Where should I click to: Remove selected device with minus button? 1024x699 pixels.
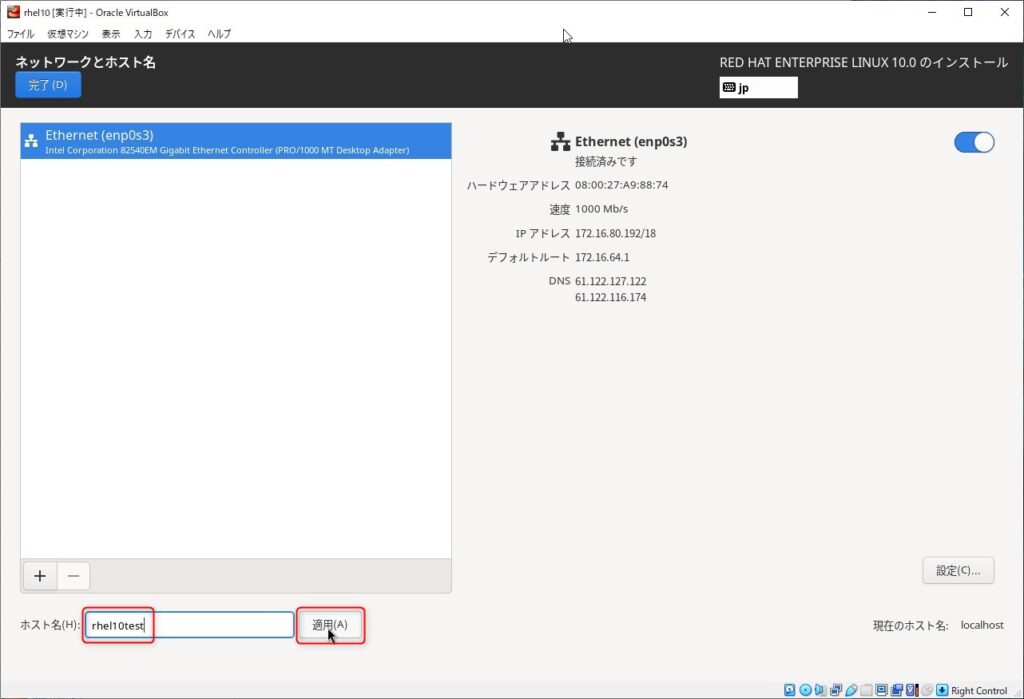(74, 576)
